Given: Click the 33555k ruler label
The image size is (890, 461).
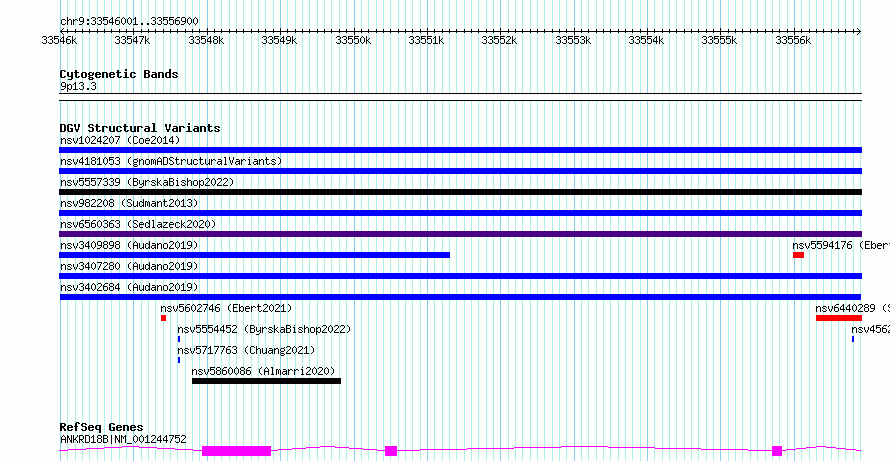Looking at the screenshot, I should [719, 40].
